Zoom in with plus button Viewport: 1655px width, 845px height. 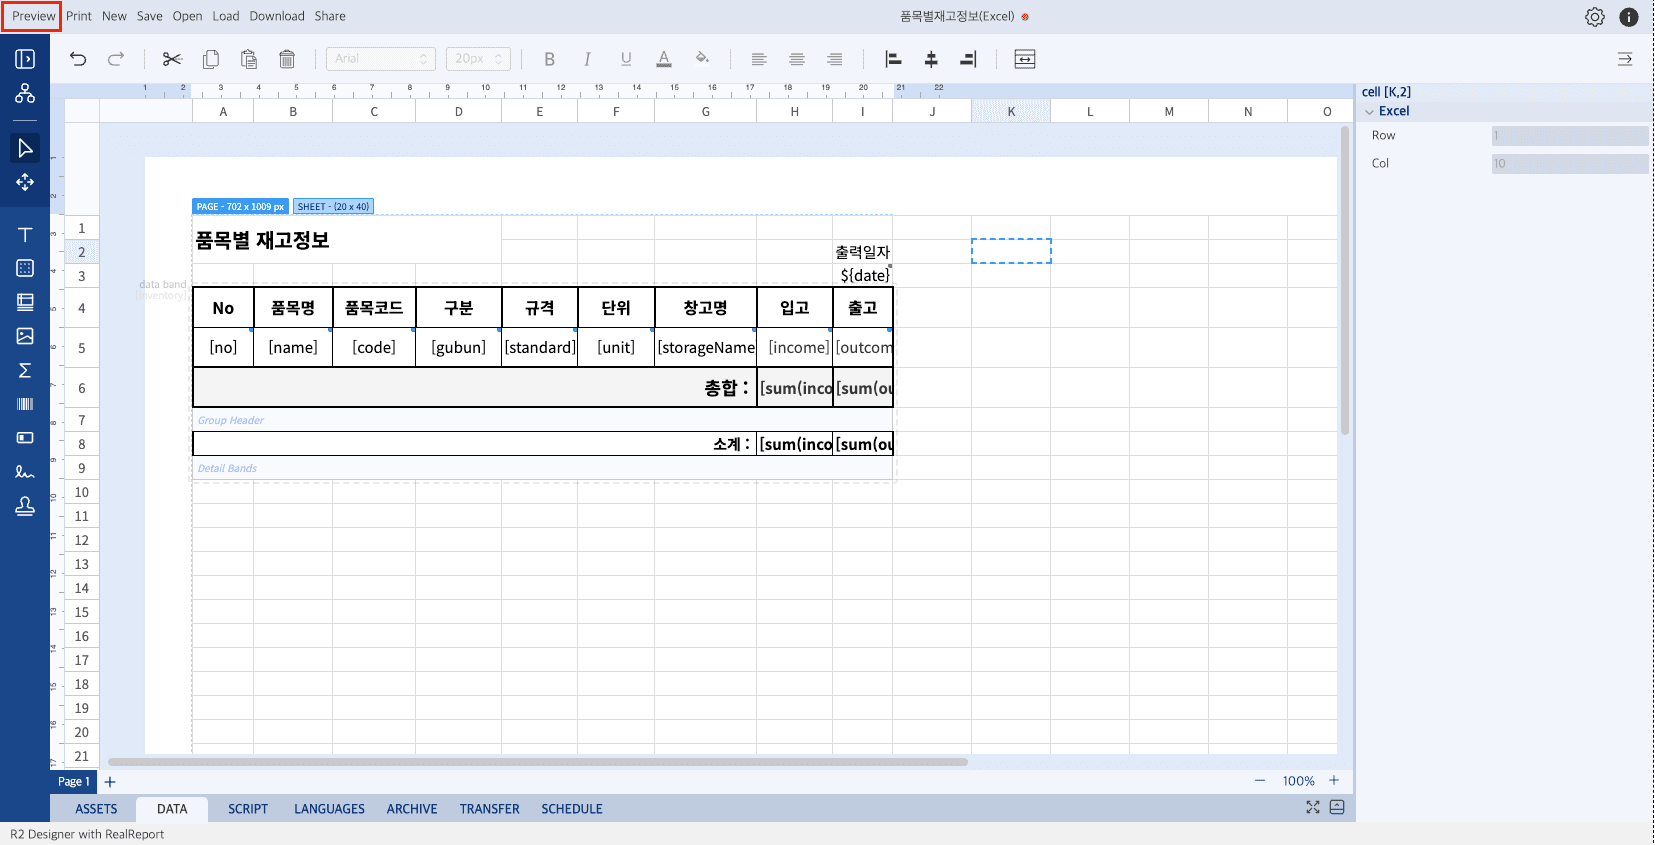(x=1334, y=781)
